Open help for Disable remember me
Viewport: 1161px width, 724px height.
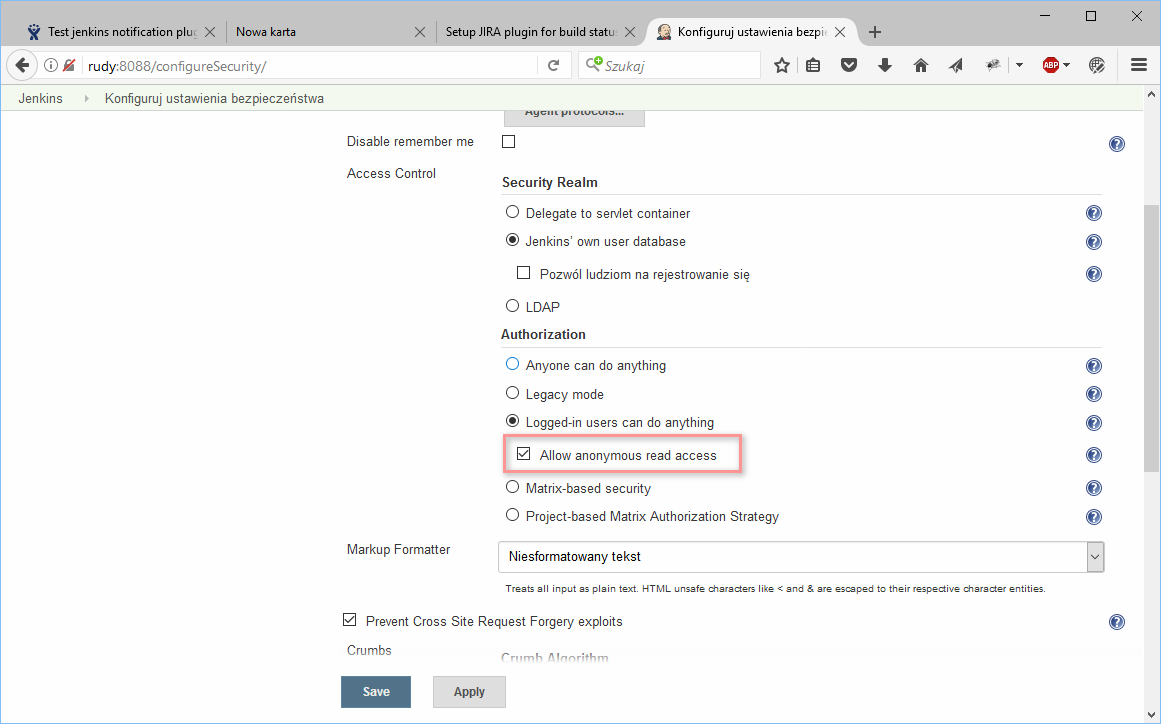(1117, 144)
